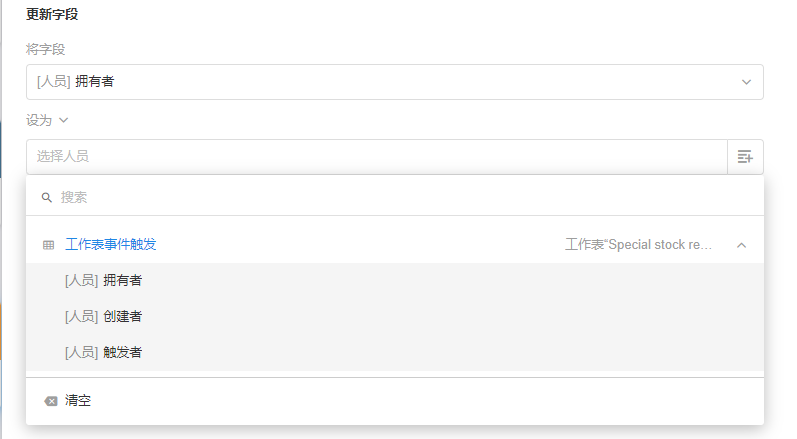797x439 pixels.
Task: Click the magnifier search icon
Action: [x=46, y=198]
